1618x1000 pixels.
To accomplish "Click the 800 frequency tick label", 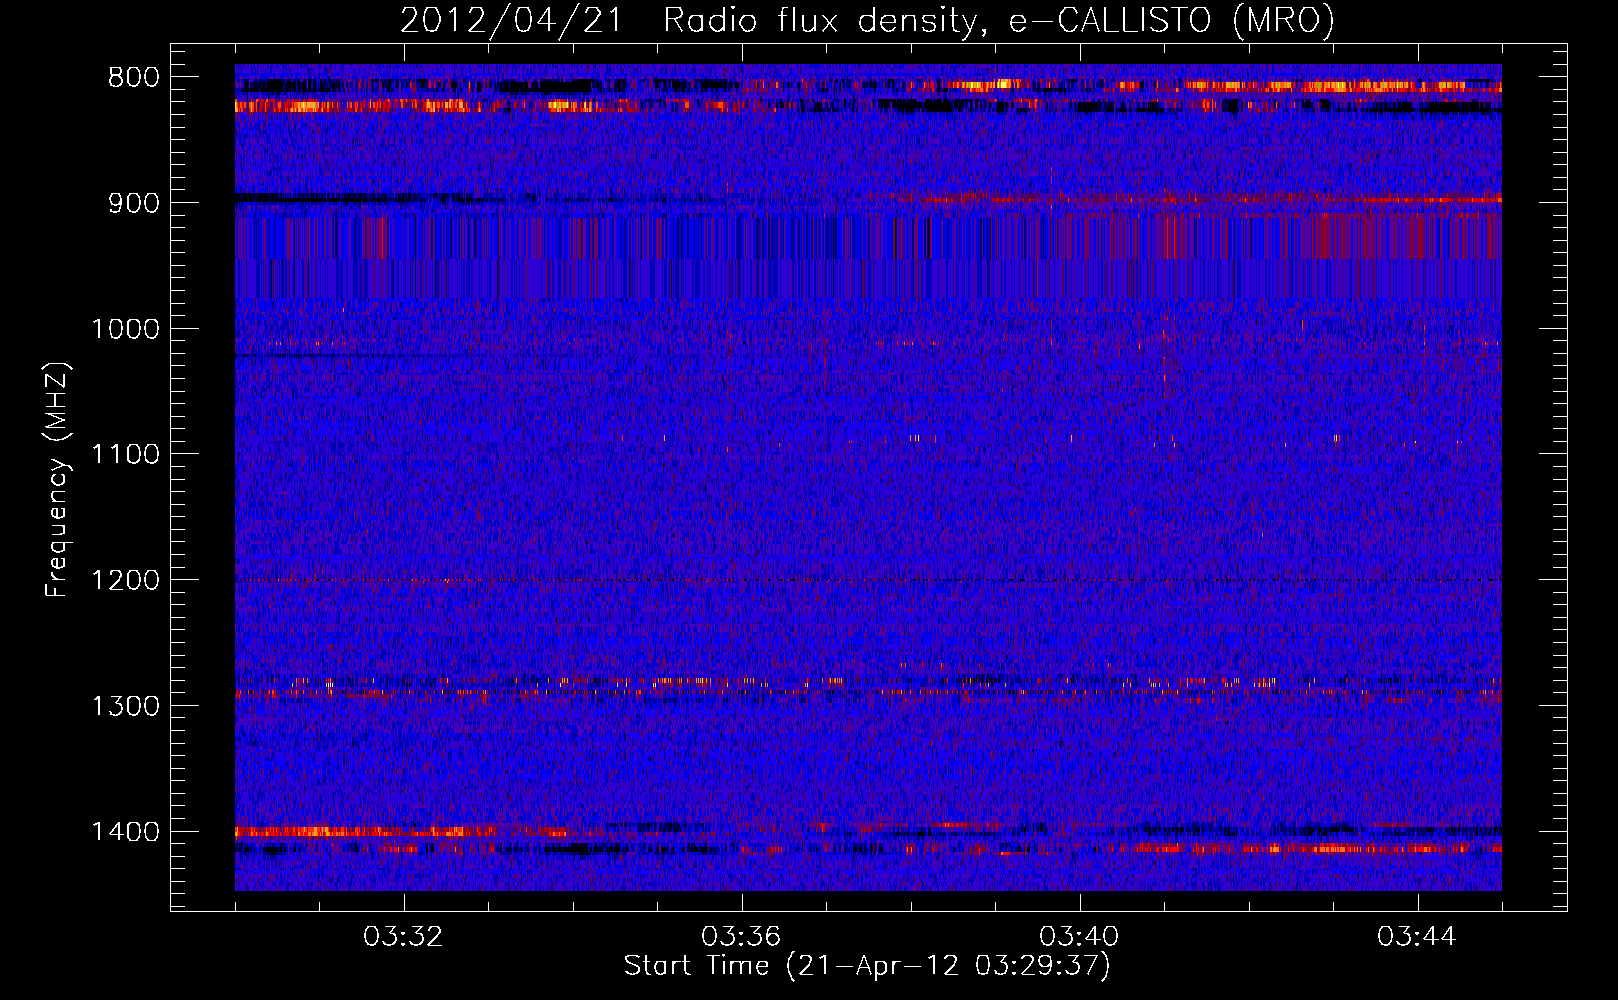I will click(133, 78).
